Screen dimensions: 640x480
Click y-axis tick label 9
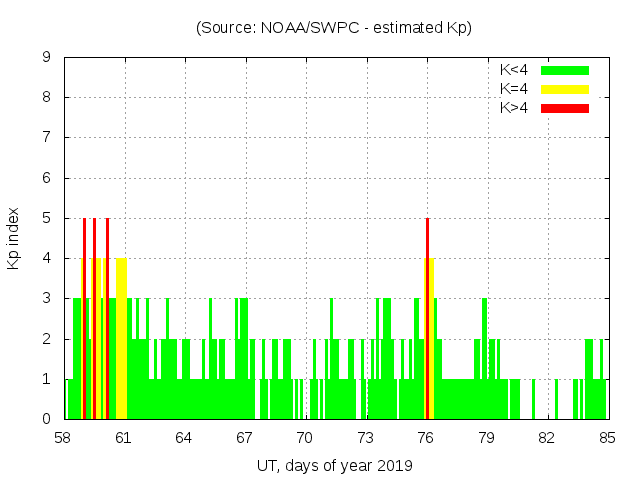(x=47, y=57)
